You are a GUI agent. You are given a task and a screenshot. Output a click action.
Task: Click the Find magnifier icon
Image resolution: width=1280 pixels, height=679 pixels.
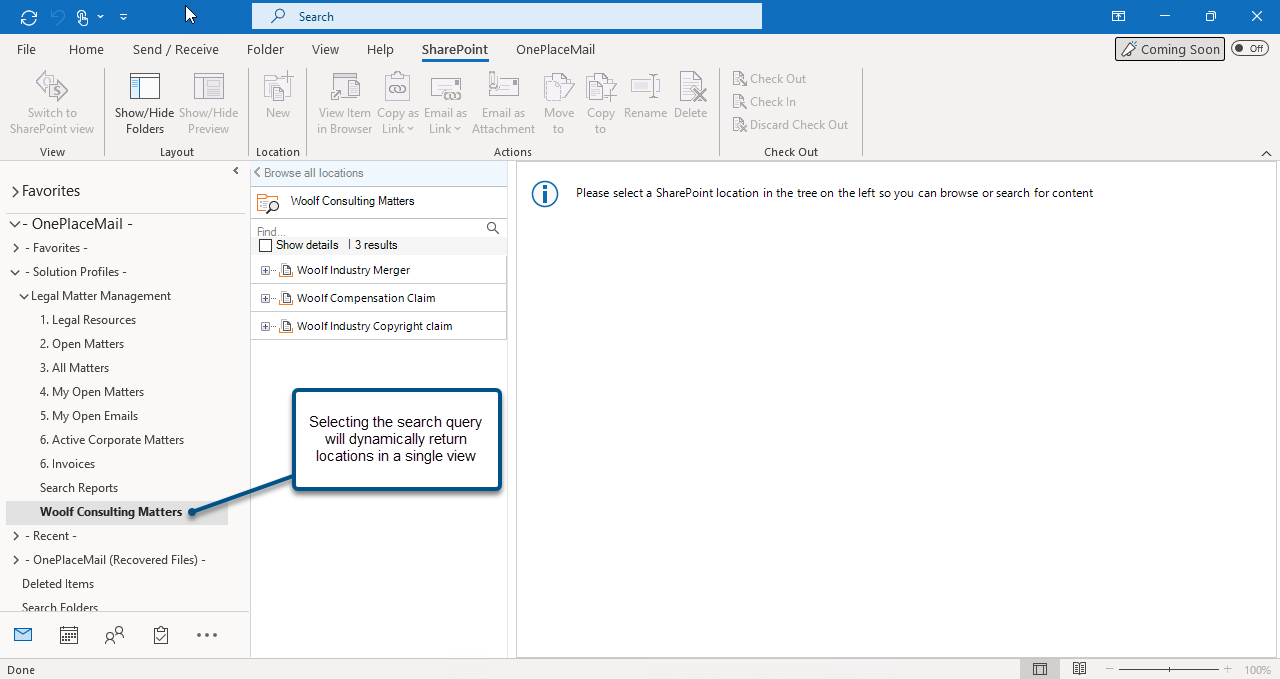point(493,229)
